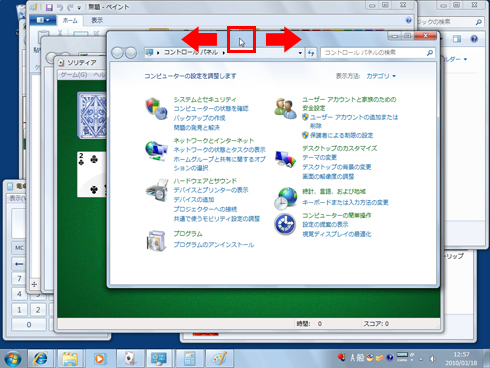Click the magnifier icon in Control Panel search

tap(430, 53)
